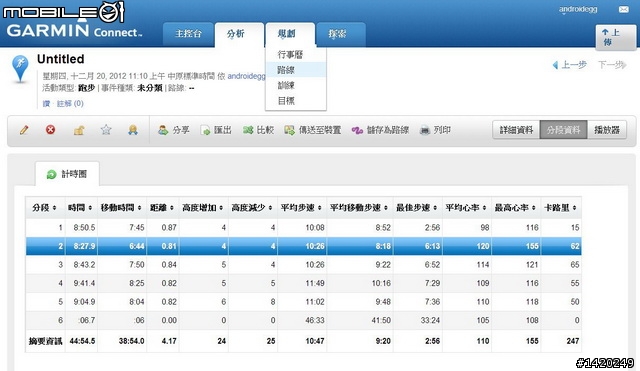Sort by 移動時間 column header
Image resolution: width=640 pixels, height=371 pixels.
pyautogui.click(x=121, y=208)
